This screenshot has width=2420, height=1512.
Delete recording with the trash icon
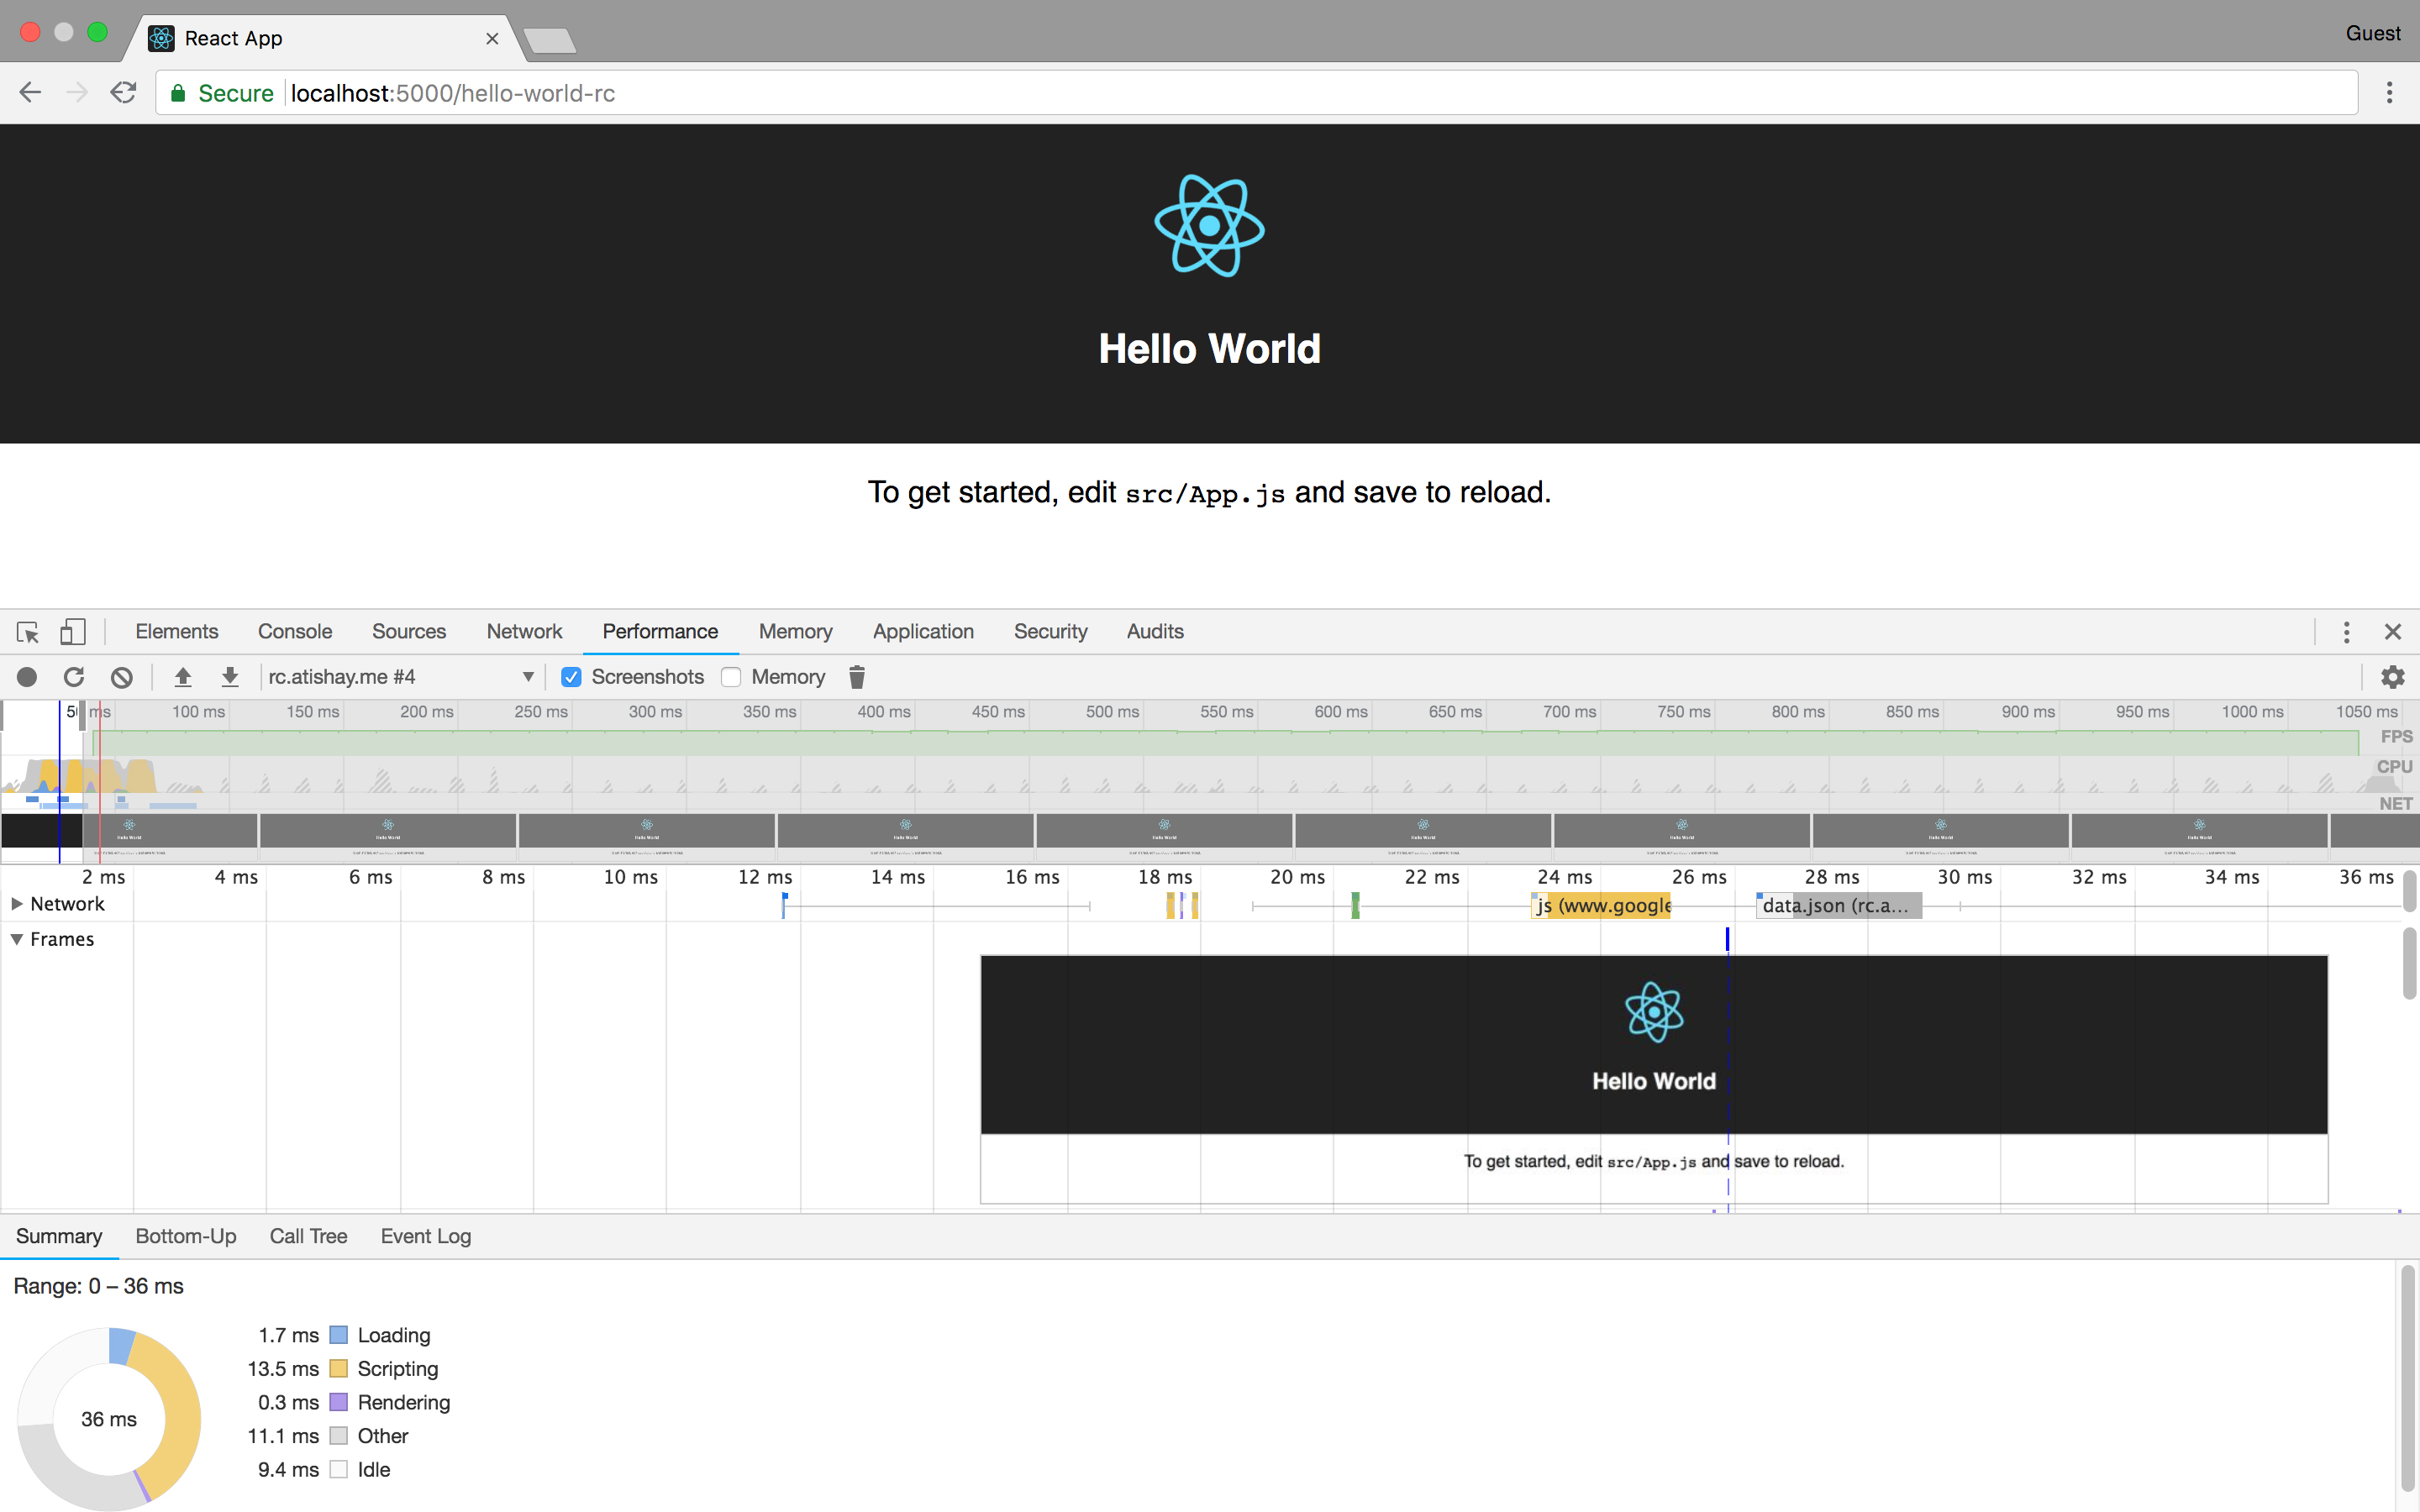click(x=857, y=677)
